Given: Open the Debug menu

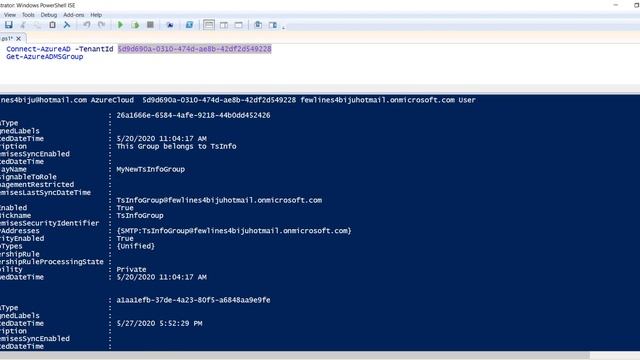Looking at the screenshot, I should coord(49,15).
